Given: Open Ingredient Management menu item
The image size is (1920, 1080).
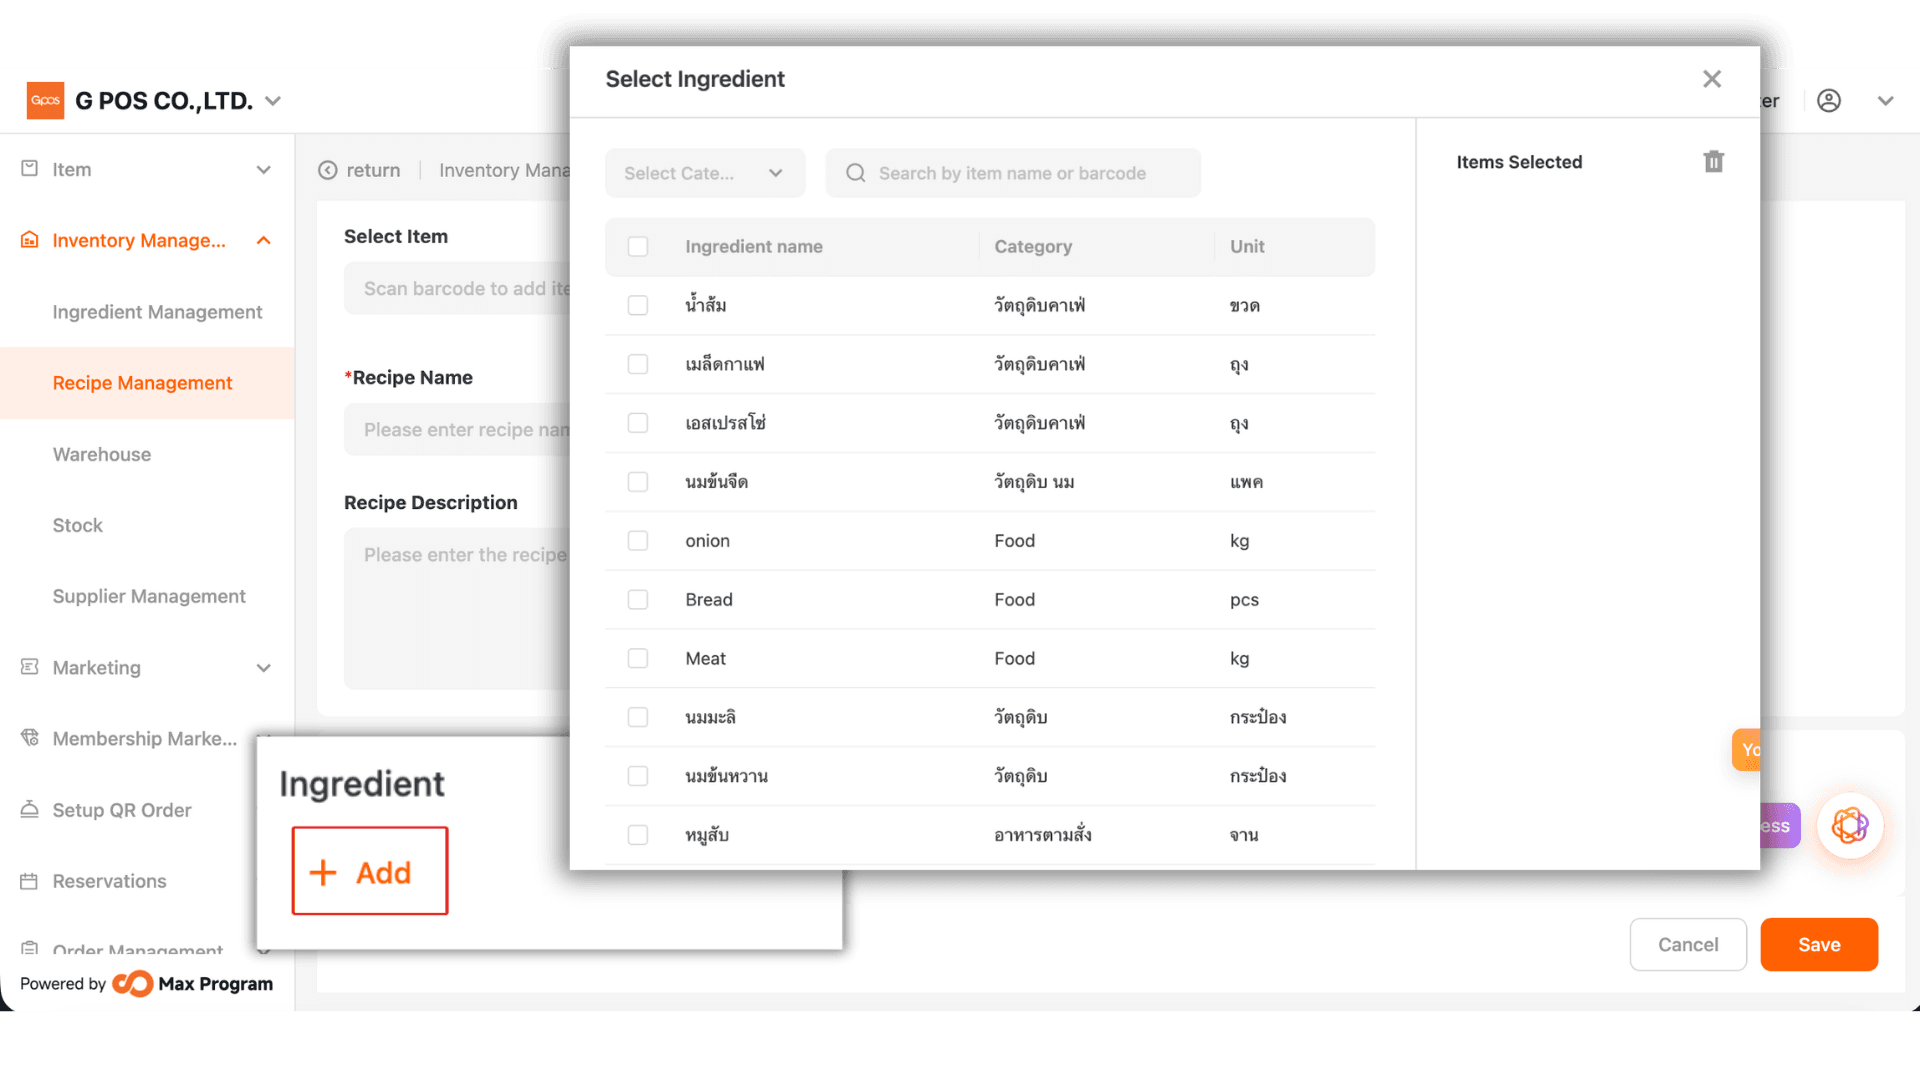Looking at the screenshot, I should [x=157, y=312].
